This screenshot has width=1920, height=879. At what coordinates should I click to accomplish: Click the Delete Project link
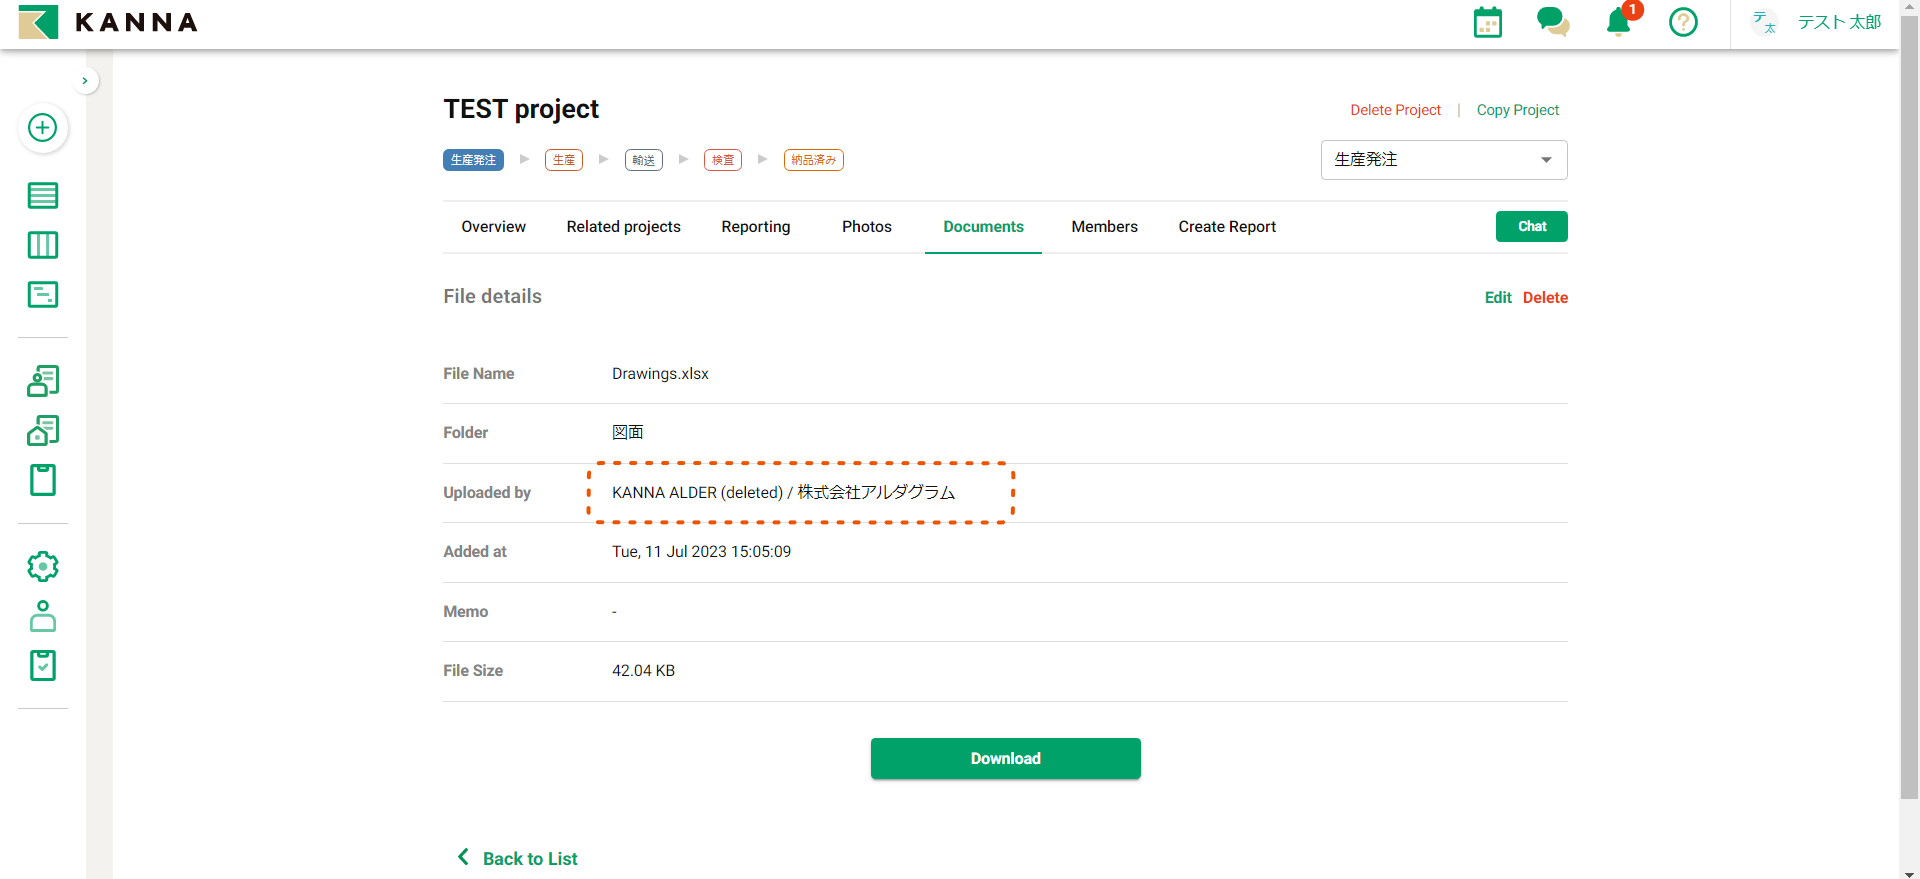1395,110
